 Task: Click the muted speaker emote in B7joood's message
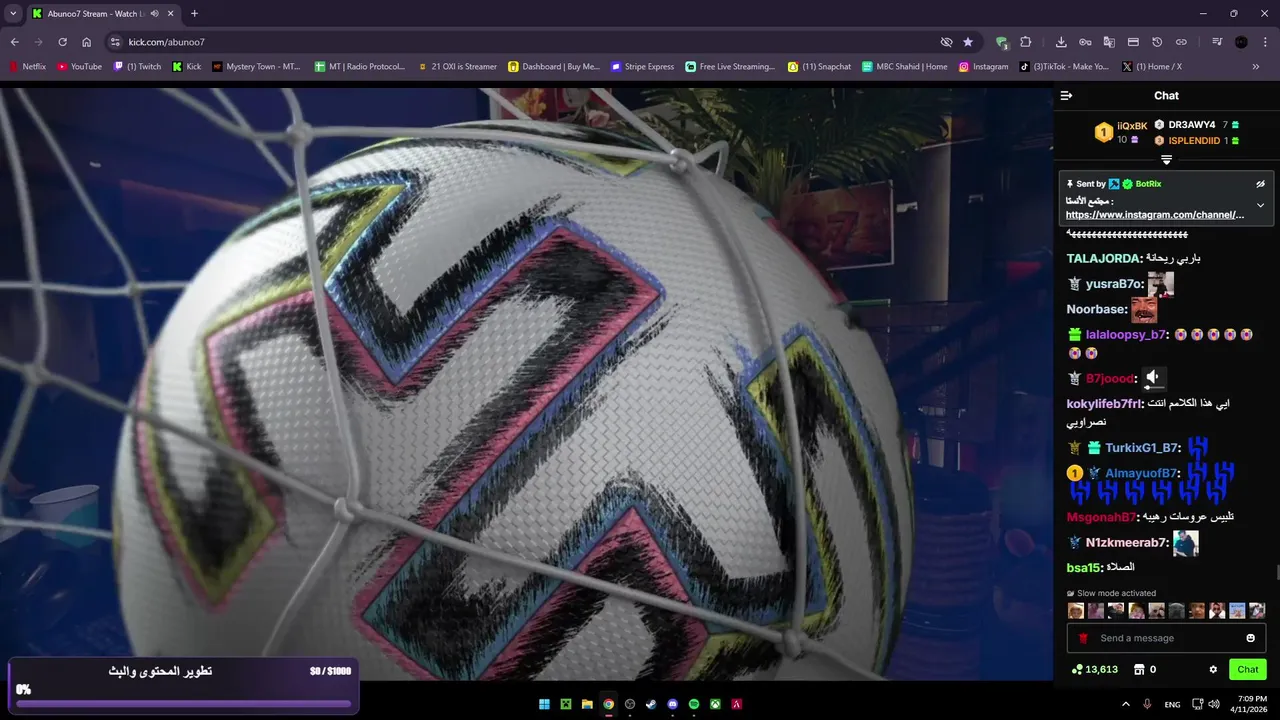pos(1154,377)
